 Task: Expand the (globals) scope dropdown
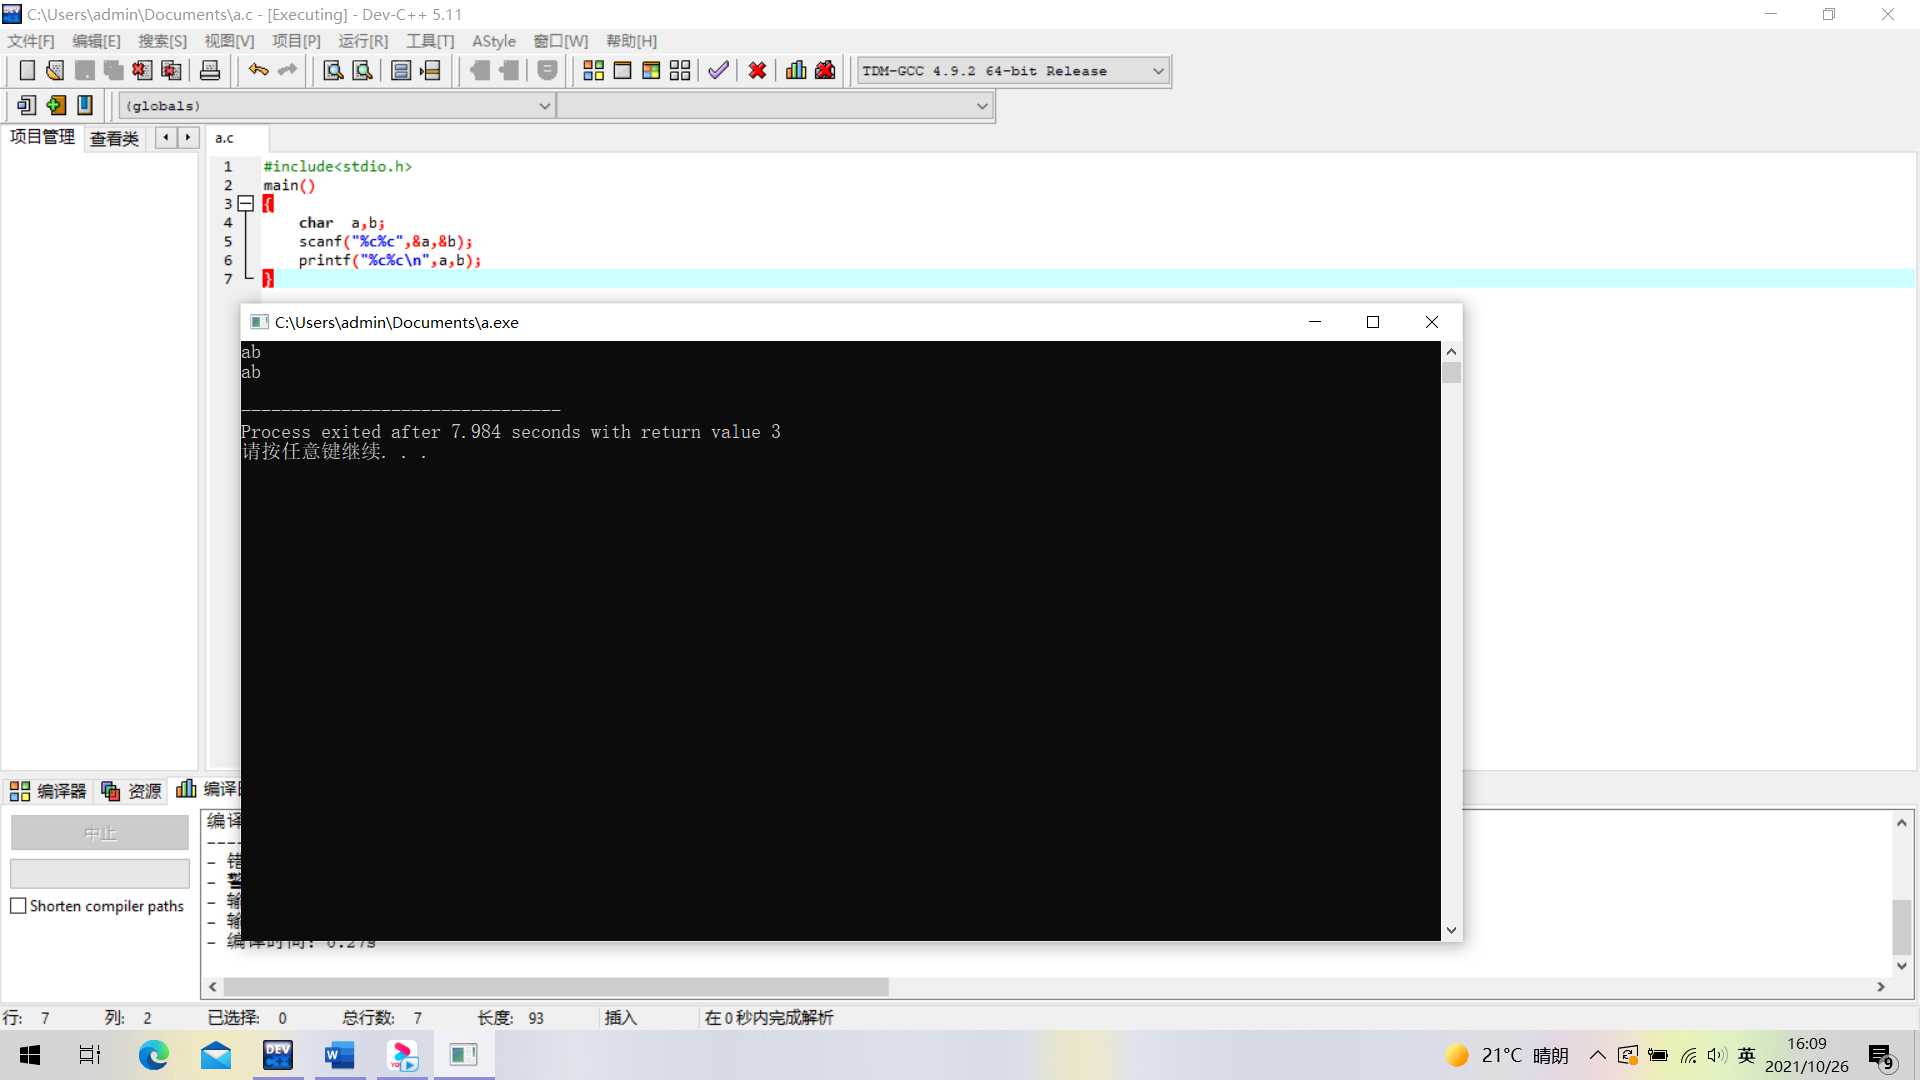click(544, 106)
